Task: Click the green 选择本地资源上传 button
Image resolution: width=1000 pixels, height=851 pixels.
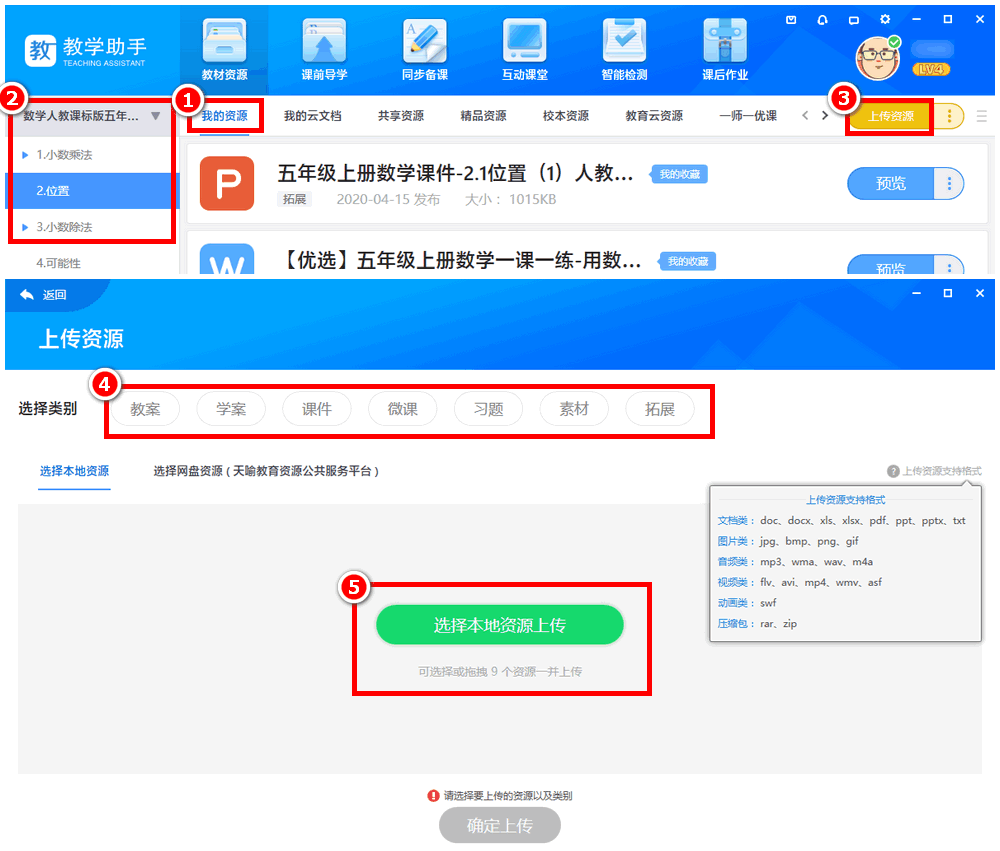Action: click(x=499, y=625)
